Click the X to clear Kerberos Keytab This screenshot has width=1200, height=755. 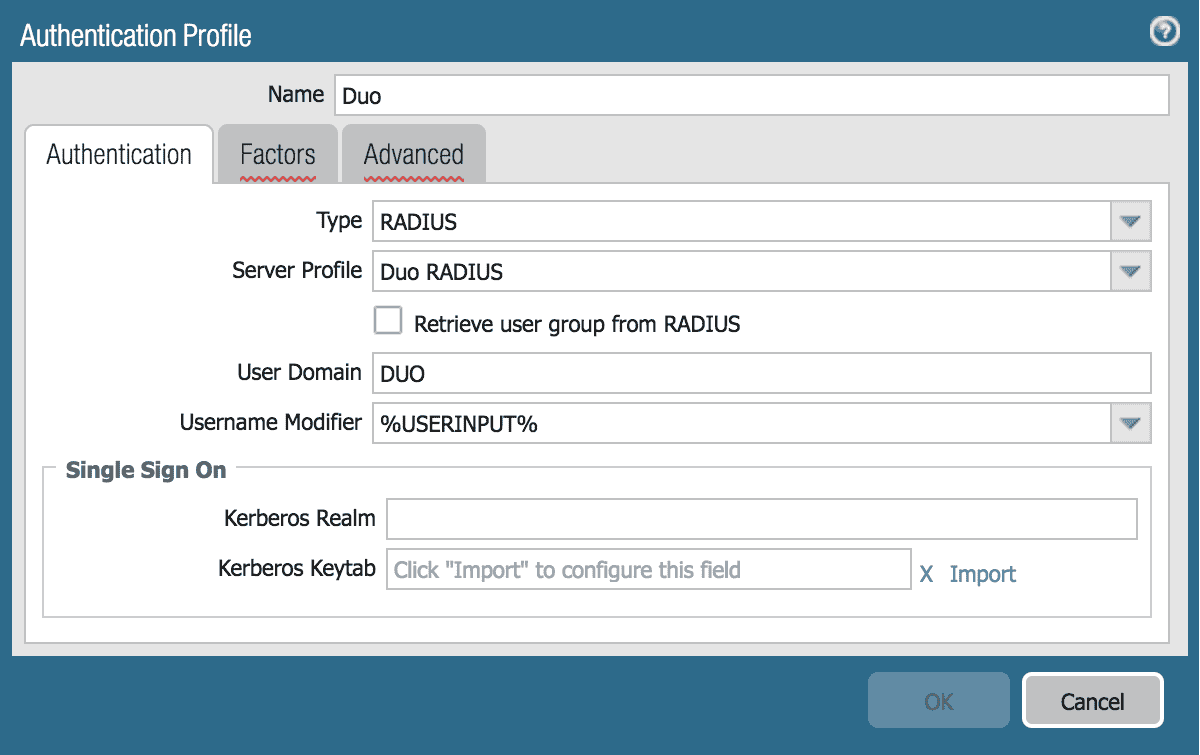pyautogui.click(x=925, y=573)
